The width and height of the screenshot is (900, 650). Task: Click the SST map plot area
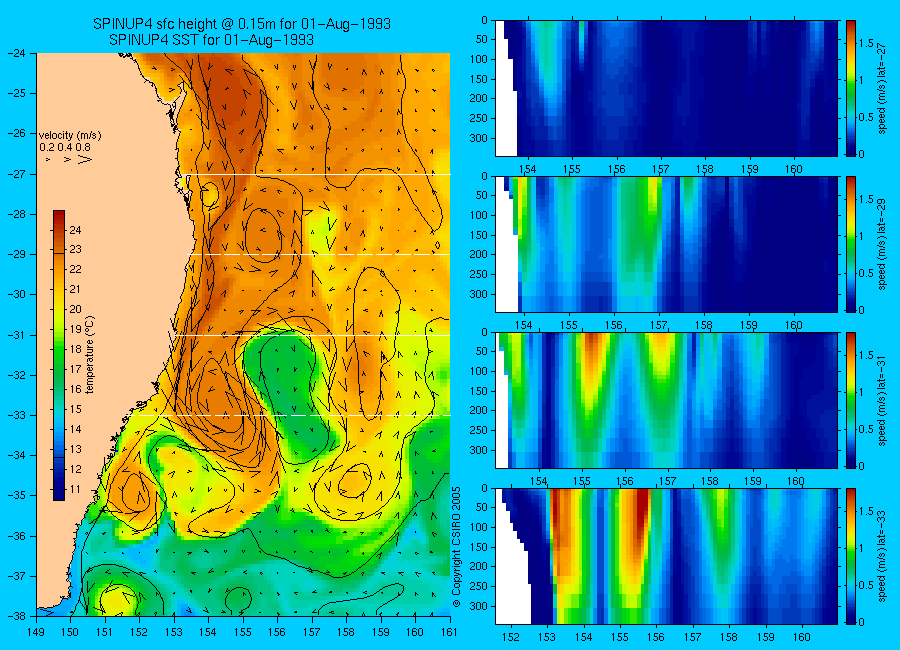point(243,334)
